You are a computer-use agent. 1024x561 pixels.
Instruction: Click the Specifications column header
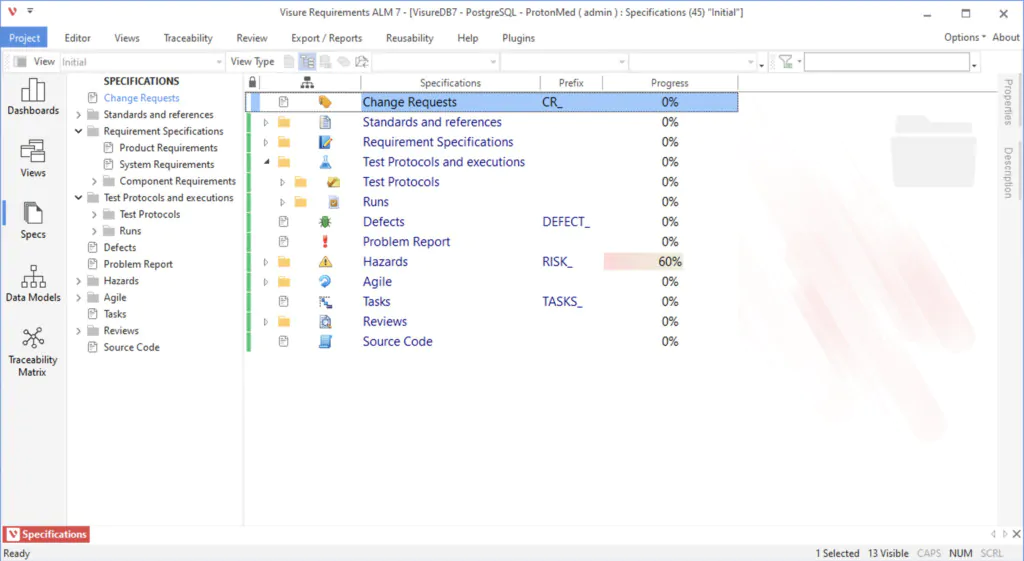[451, 83]
